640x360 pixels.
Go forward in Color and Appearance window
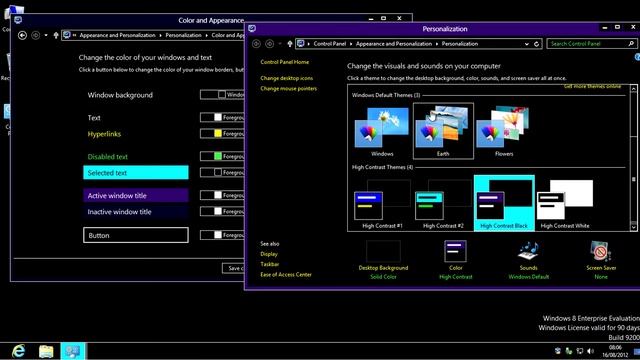[36, 36]
